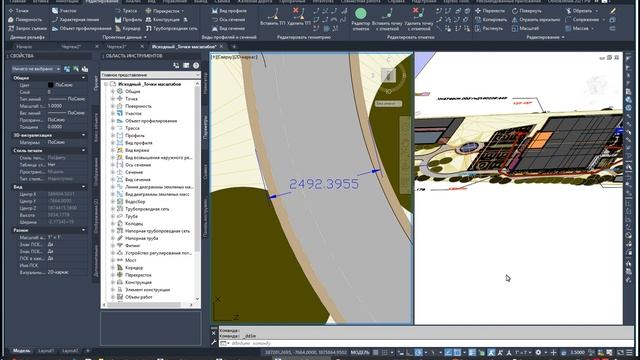Image resolution: width=640 pixels, height=360 pixels.
Task: Click Вставить ТП geometry tool
Action: coord(273,17)
